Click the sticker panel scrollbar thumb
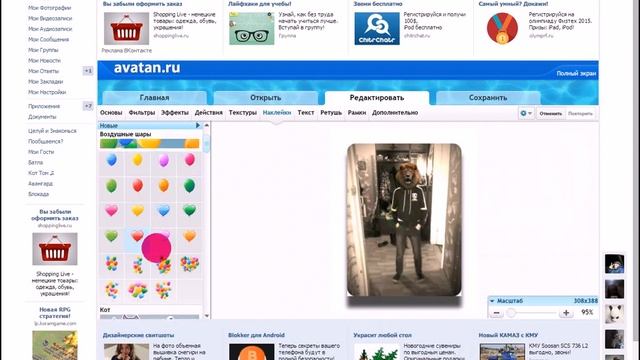Viewport: 640px width, 360px height. (207, 144)
